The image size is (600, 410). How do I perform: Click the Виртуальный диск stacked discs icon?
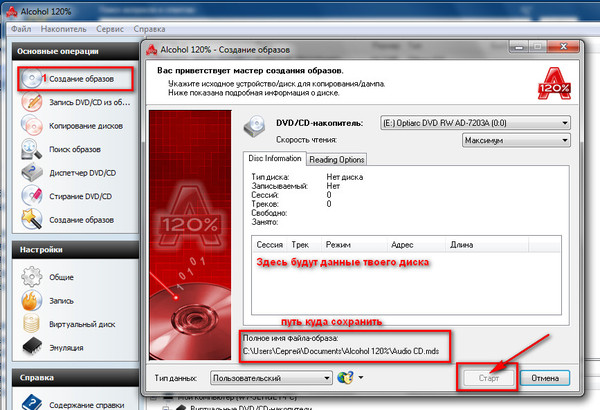[x=32, y=324]
